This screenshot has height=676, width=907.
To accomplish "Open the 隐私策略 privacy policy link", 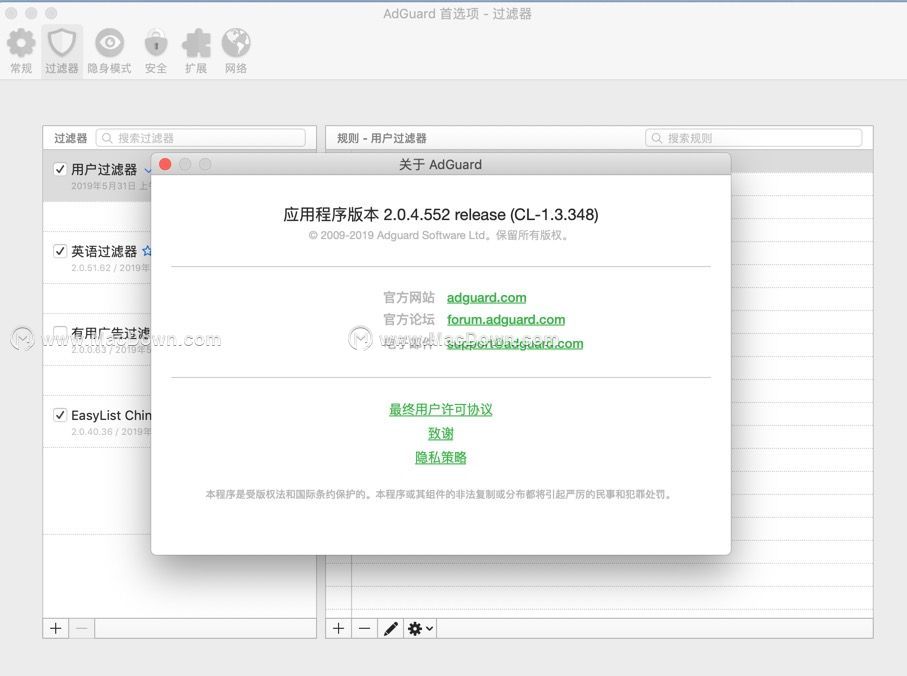I will click(x=441, y=457).
